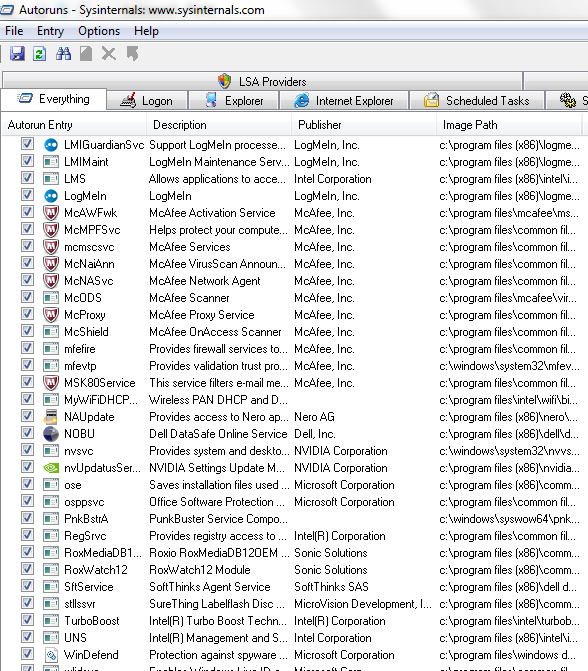Click the Delete X toolbar icon

pyautogui.click(x=109, y=53)
